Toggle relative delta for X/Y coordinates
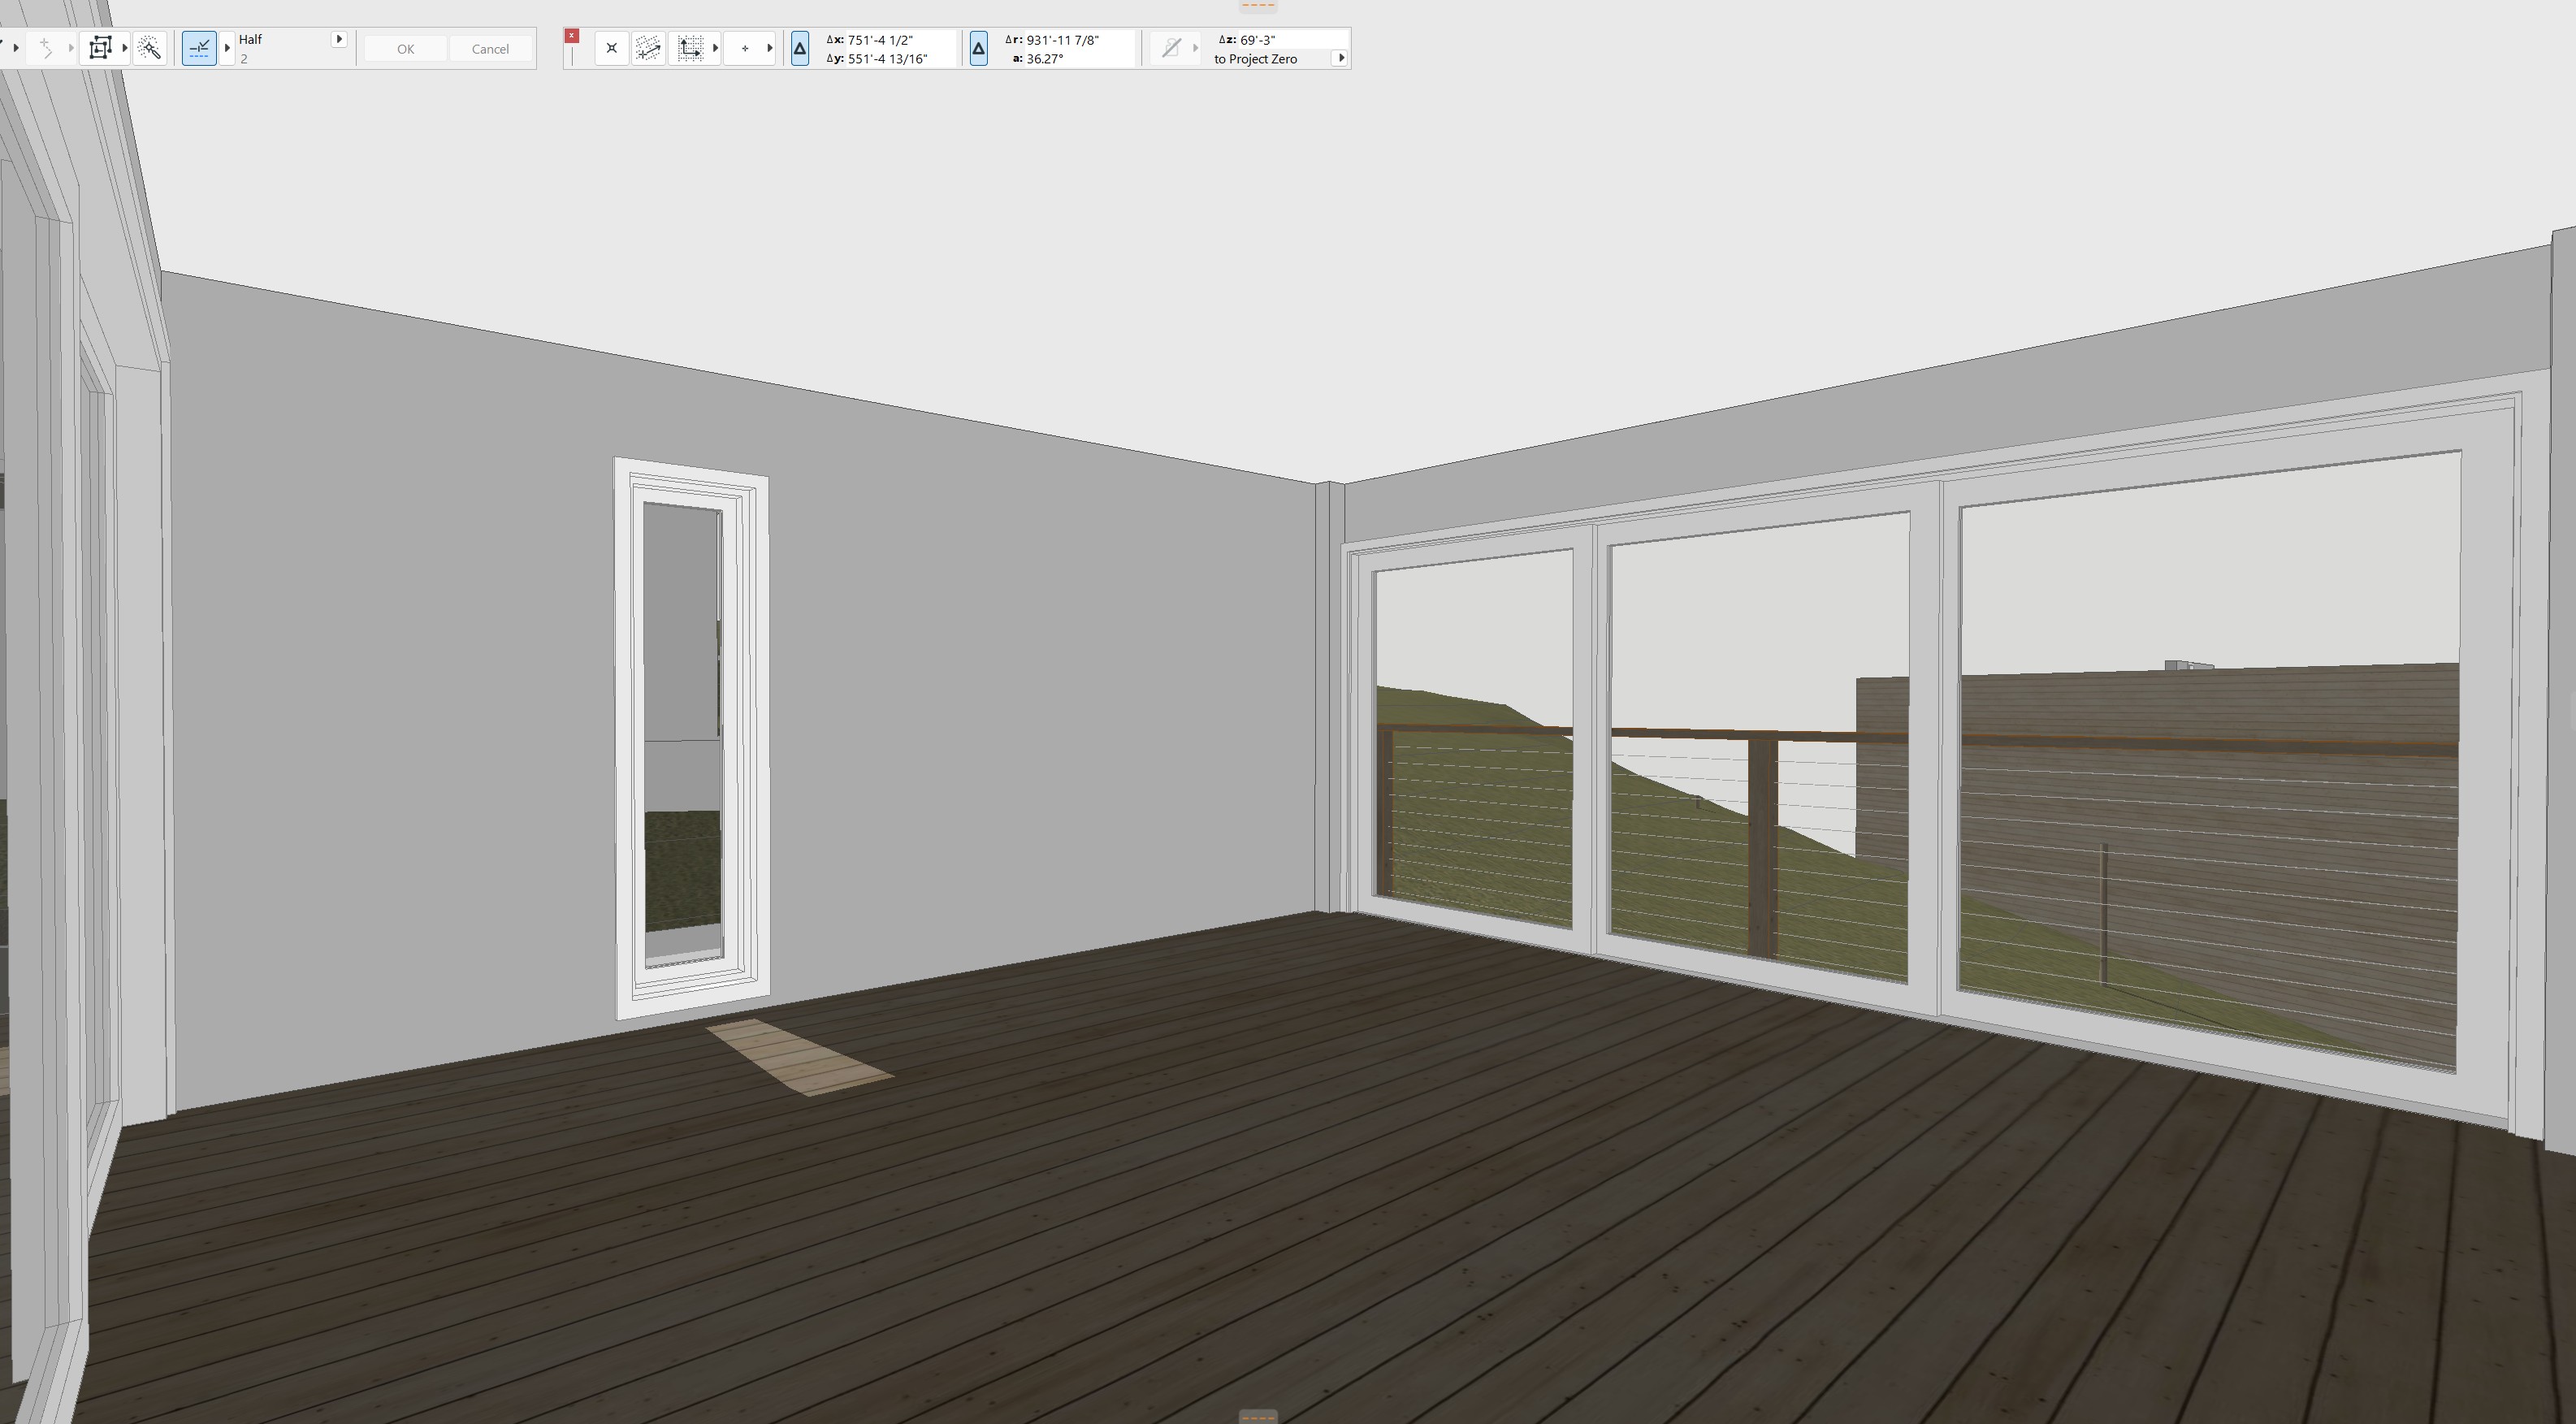 pos(800,48)
